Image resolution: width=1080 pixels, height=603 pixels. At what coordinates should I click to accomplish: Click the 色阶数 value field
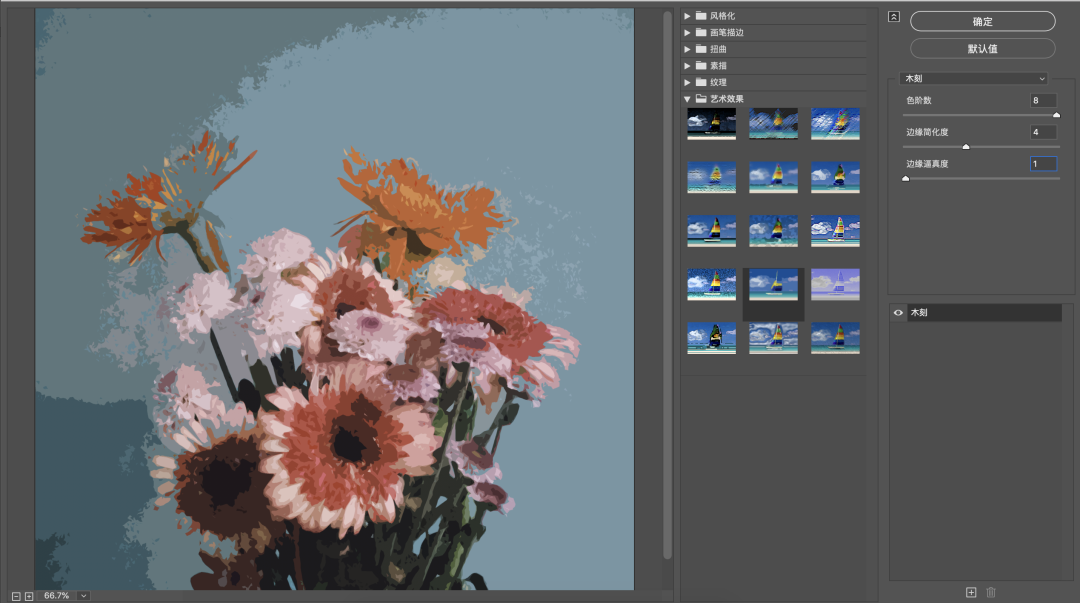[x=1043, y=101]
